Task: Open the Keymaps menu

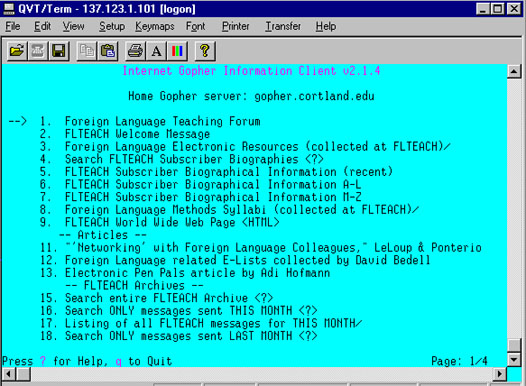Action: [x=155, y=26]
